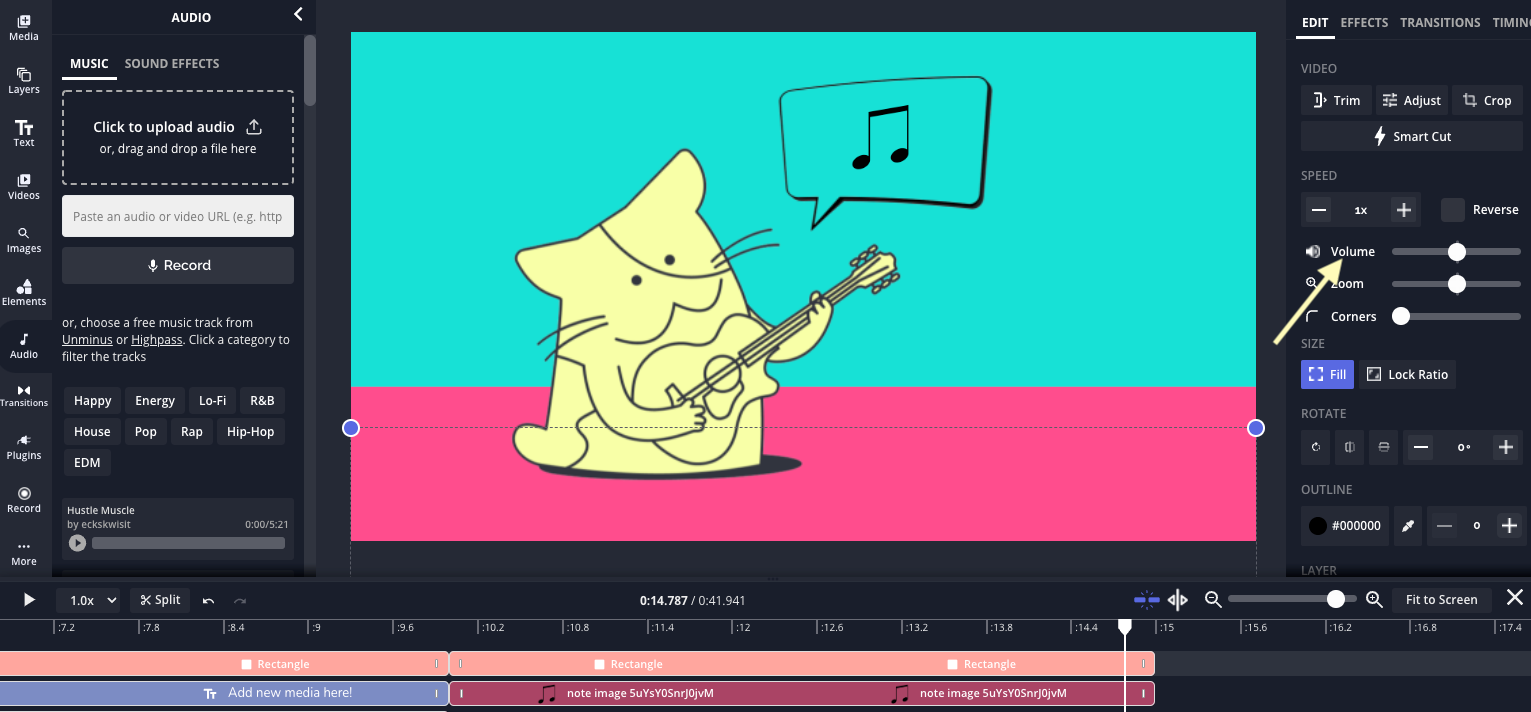
Task: Click the eyedropper outline color picker
Action: coord(1408,526)
